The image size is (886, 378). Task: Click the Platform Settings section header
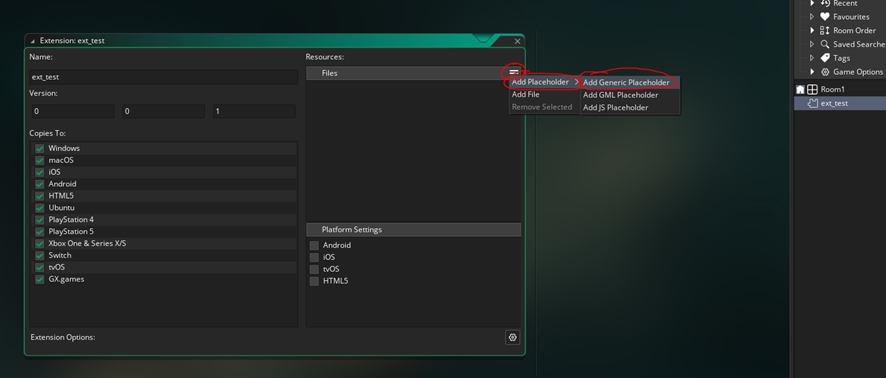click(413, 230)
